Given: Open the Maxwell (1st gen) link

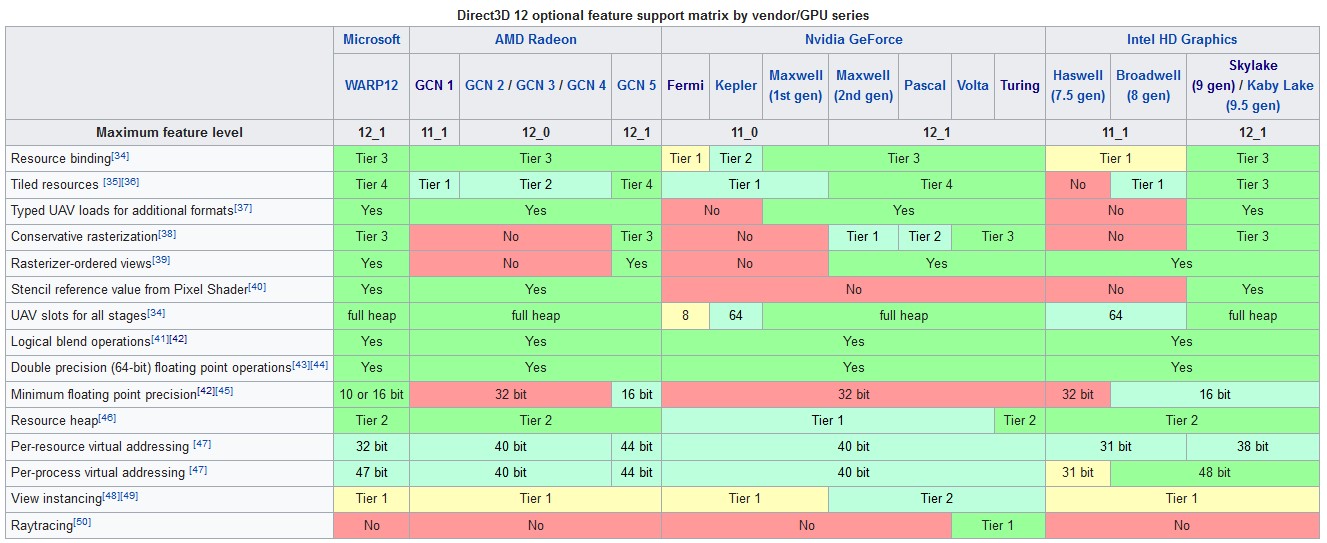Looking at the screenshot, I should pos(795,86).
